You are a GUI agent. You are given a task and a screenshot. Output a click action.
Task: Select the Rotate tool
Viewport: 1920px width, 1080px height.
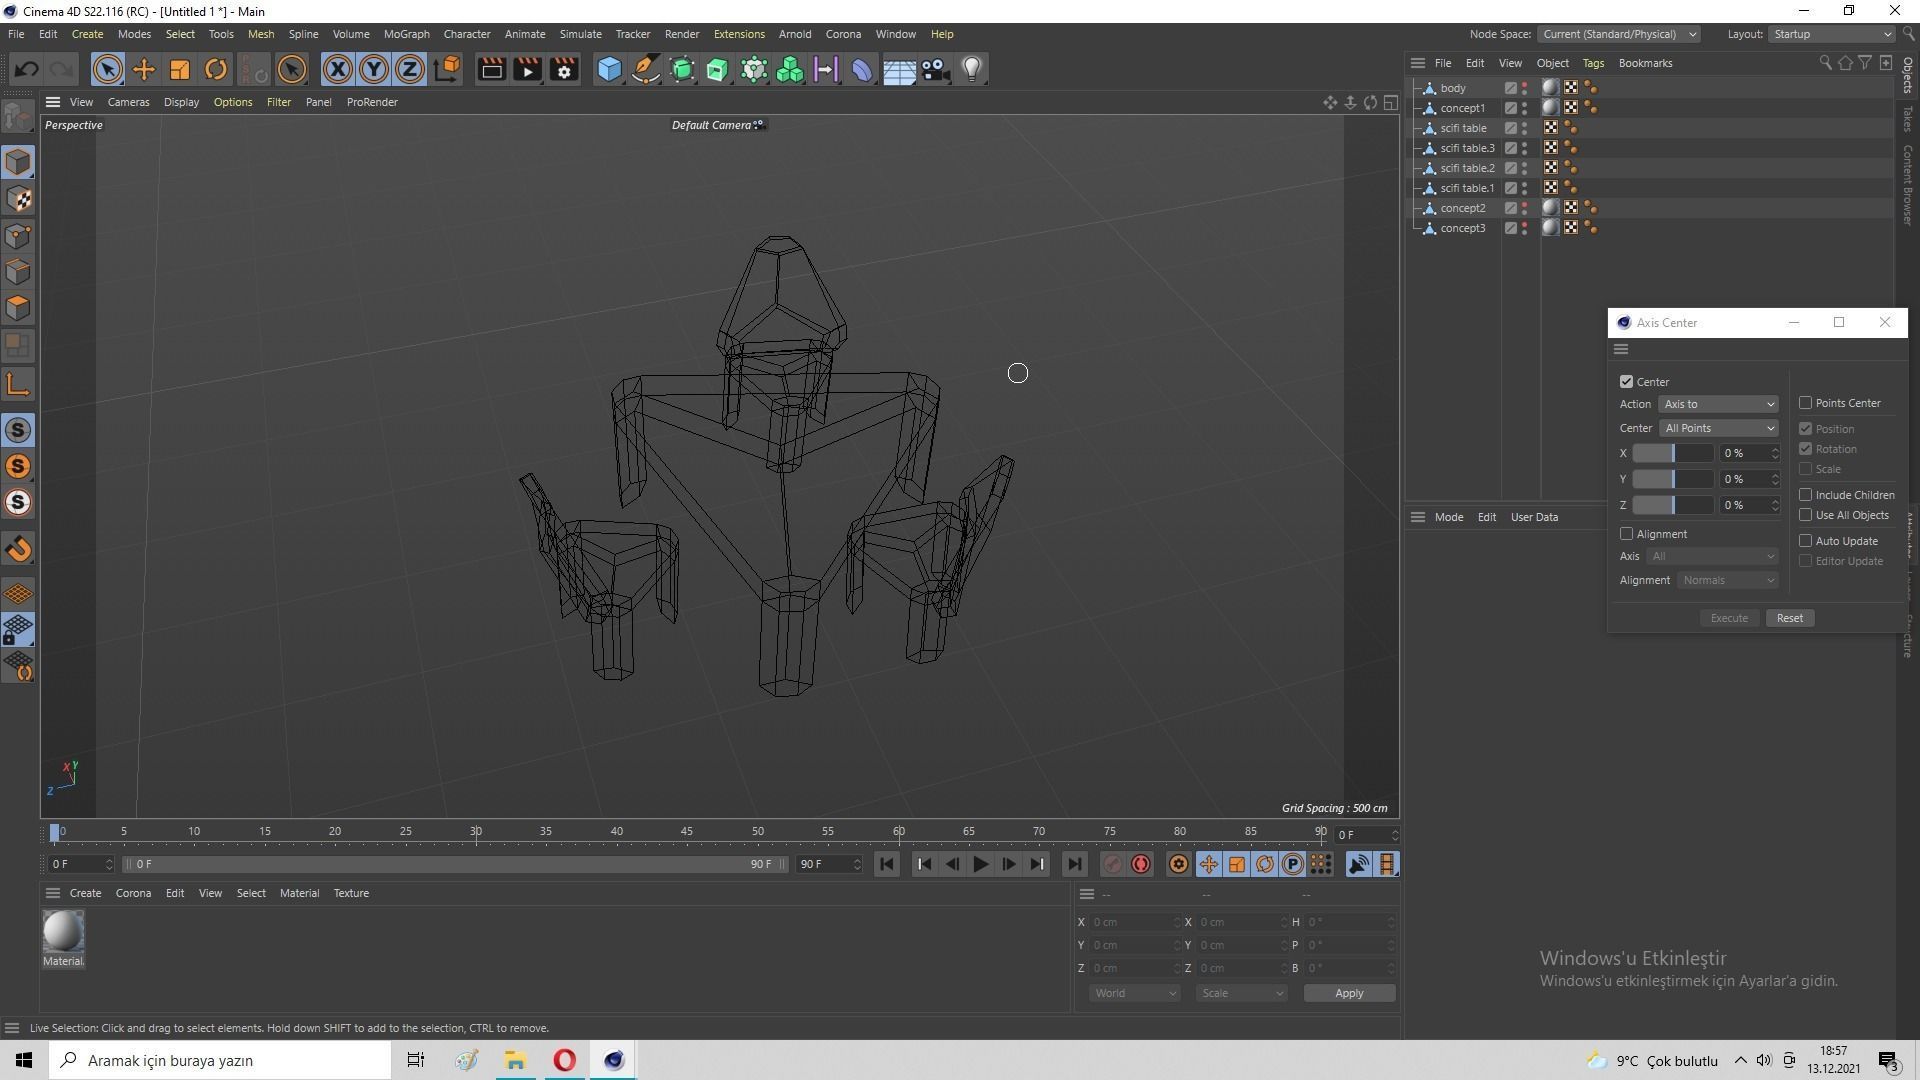click(216, 69)
